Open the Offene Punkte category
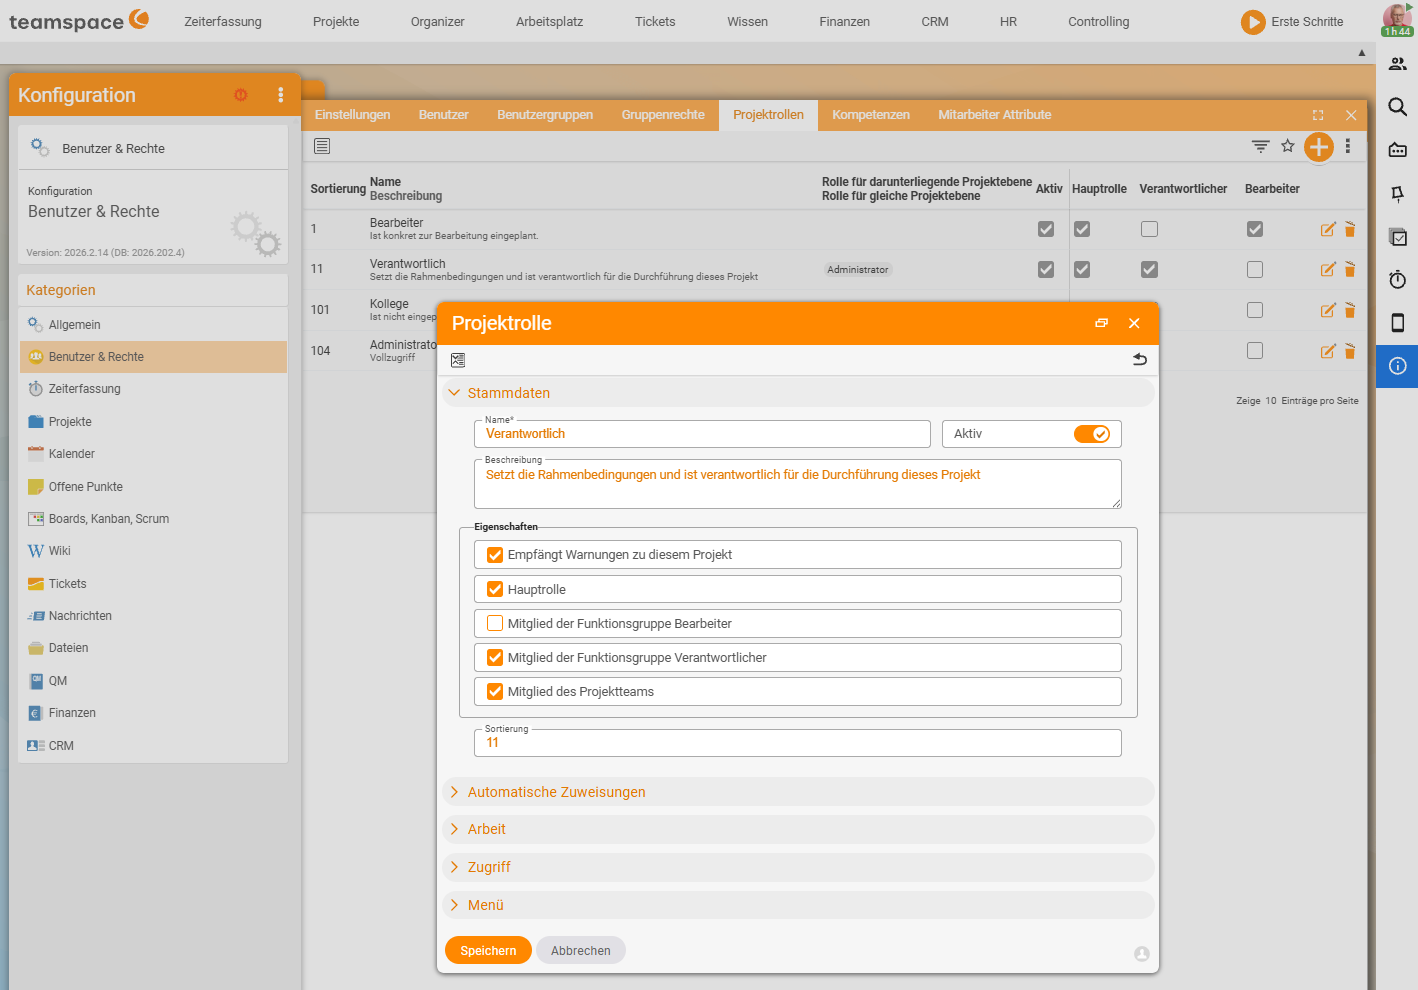1418x990 pixels. 153,487
